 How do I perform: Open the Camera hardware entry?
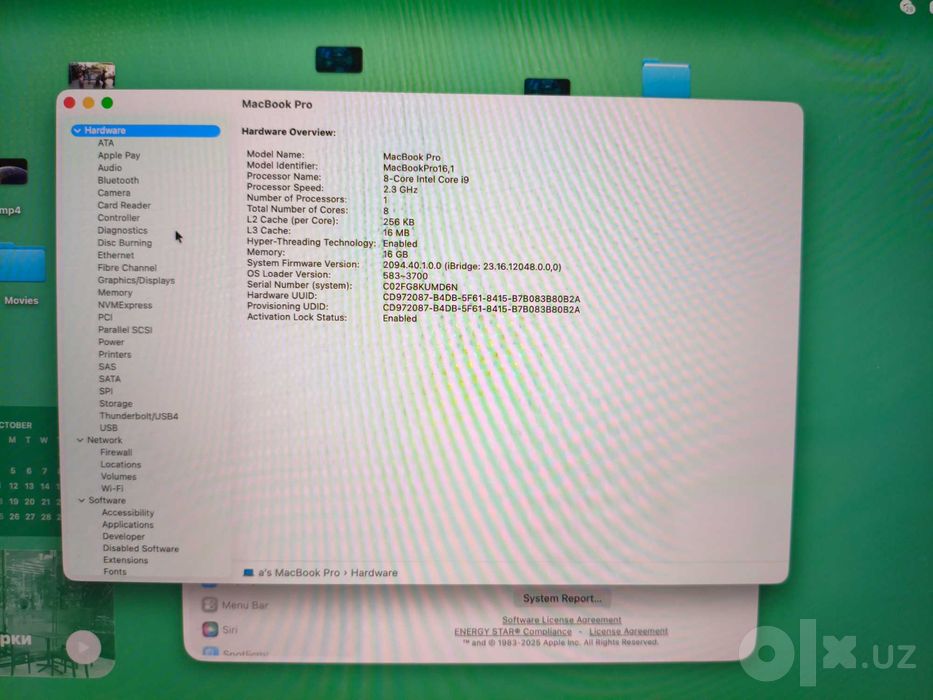pos(114,193)
